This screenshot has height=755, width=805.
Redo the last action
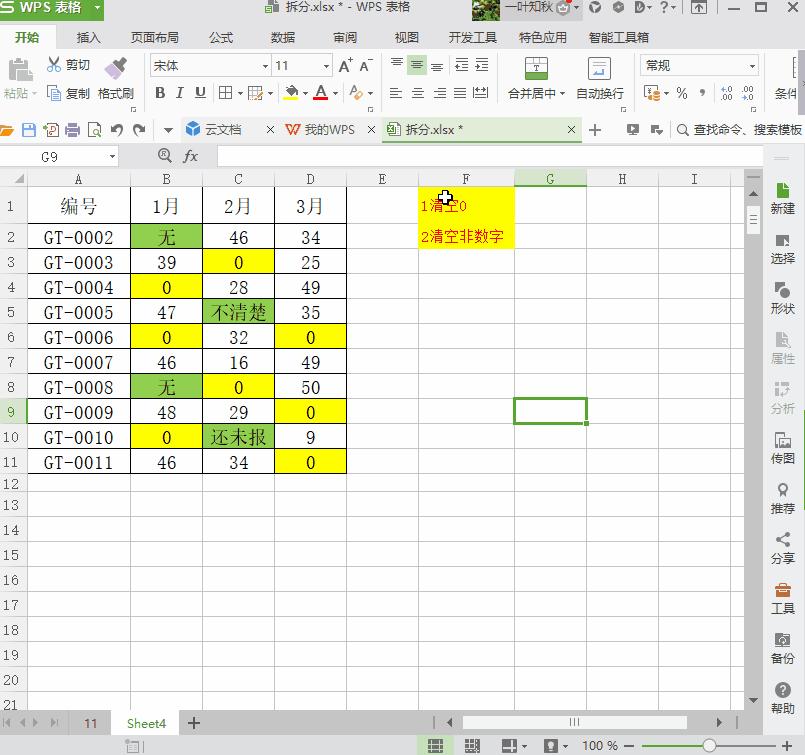pos(139,130)
